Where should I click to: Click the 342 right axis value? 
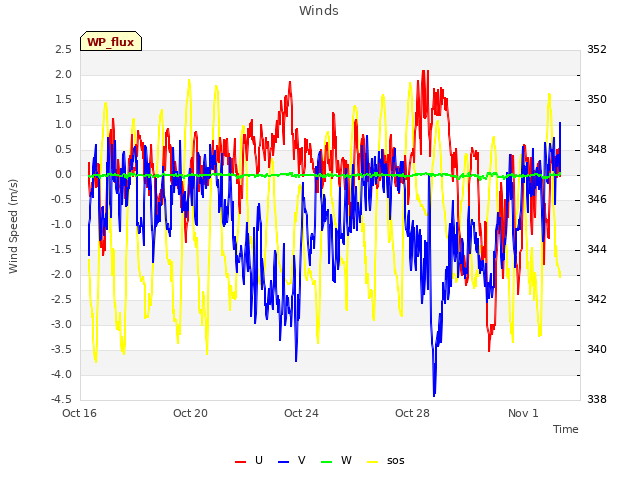(597, 300)
